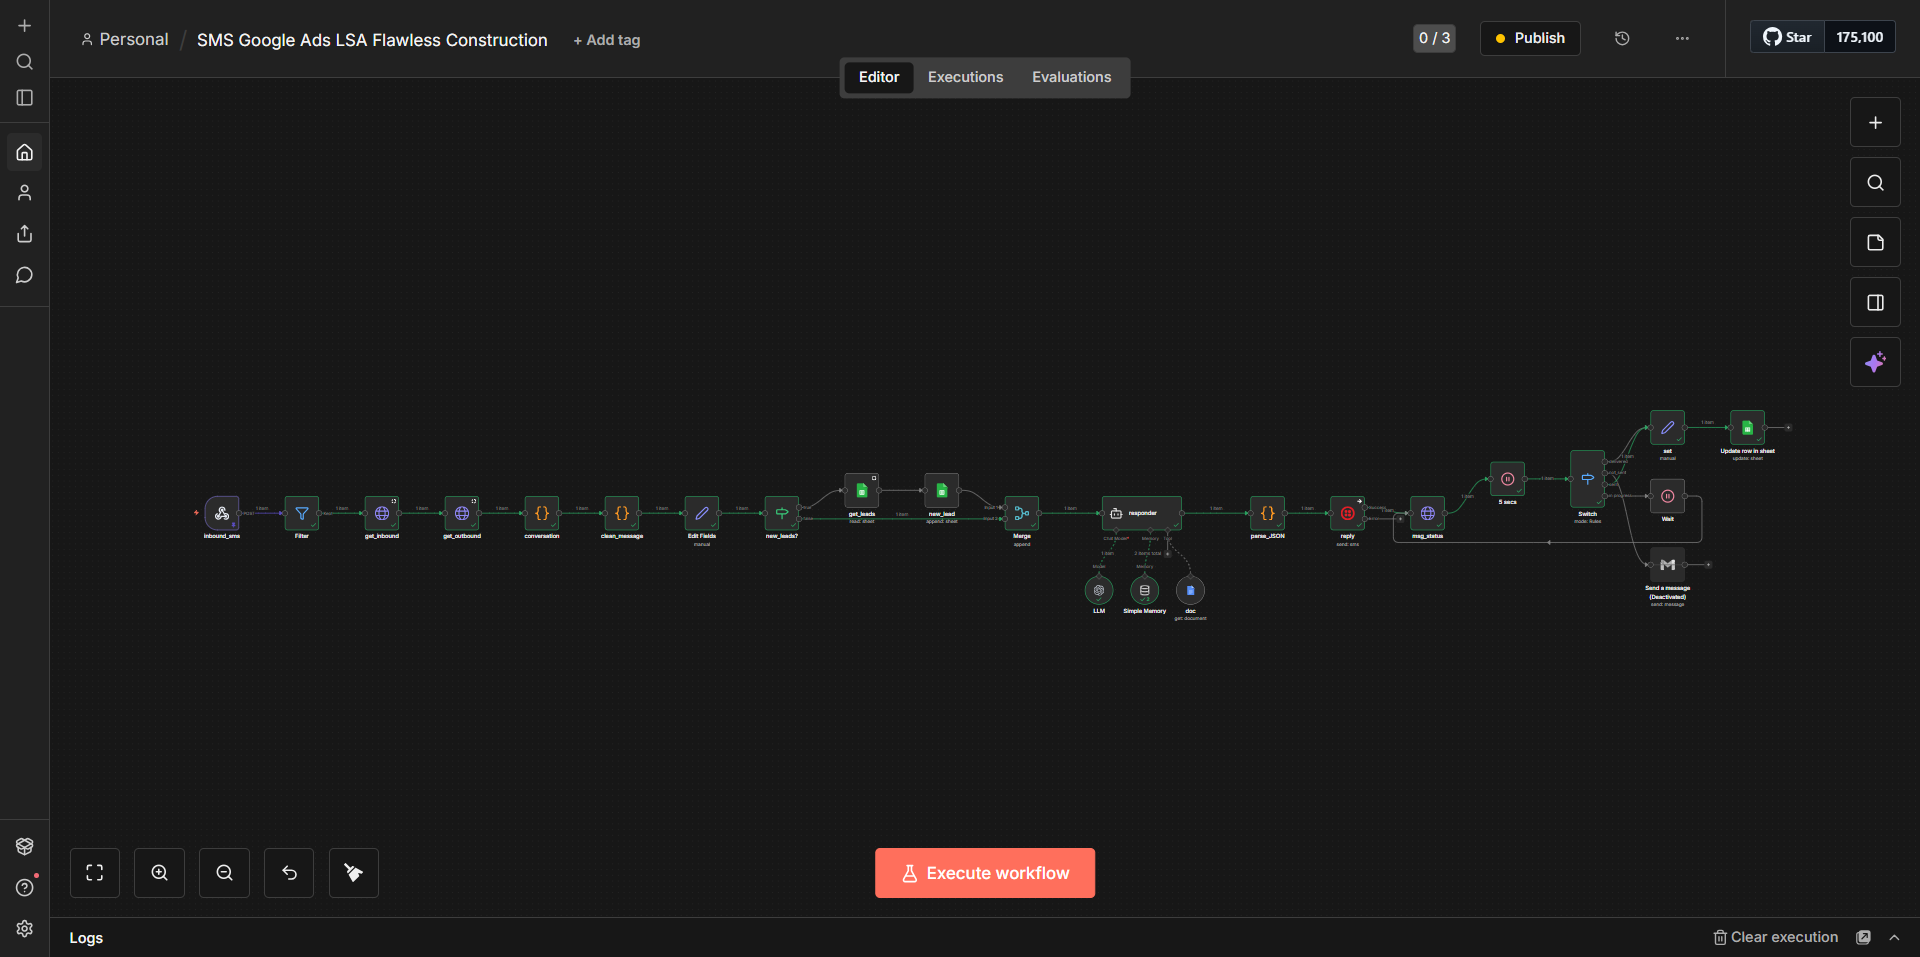The height and width of the screenshot is (957, 1920).
Task: Click Execute workflow
Action: click(x=984, y=872)
